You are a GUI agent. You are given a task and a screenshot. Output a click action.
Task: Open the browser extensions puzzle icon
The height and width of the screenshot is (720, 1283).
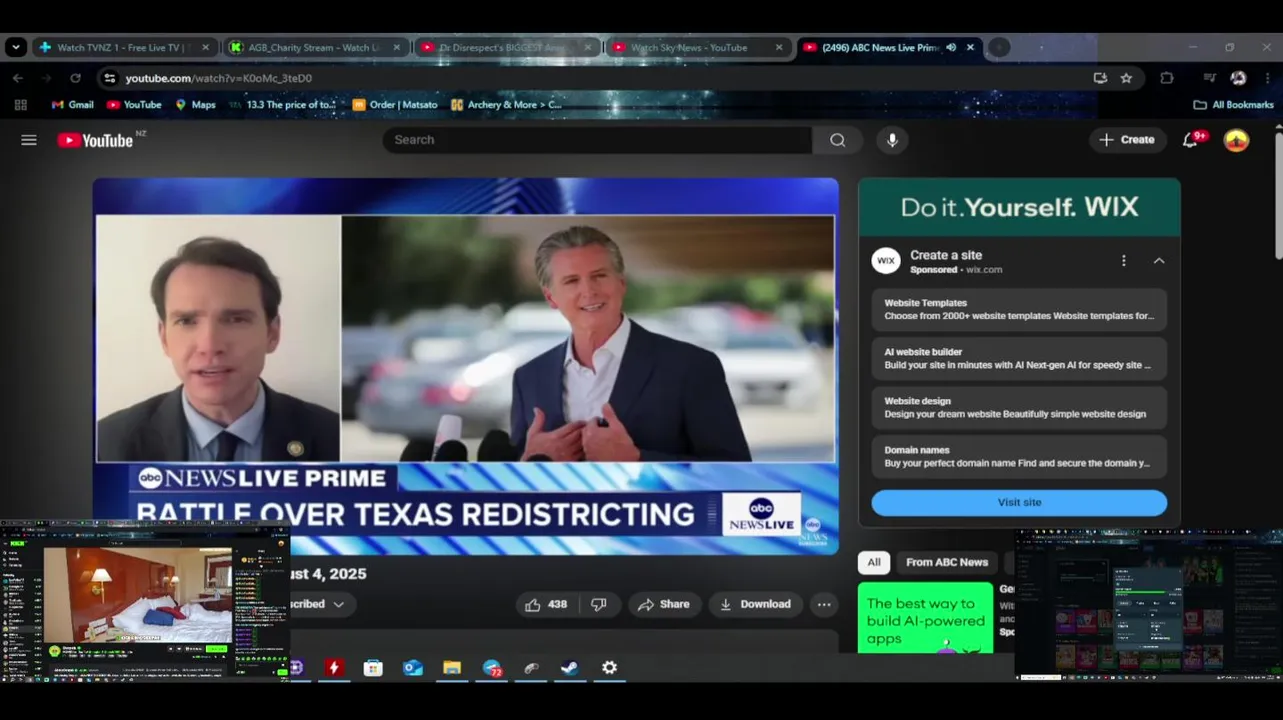[1167, 78]
